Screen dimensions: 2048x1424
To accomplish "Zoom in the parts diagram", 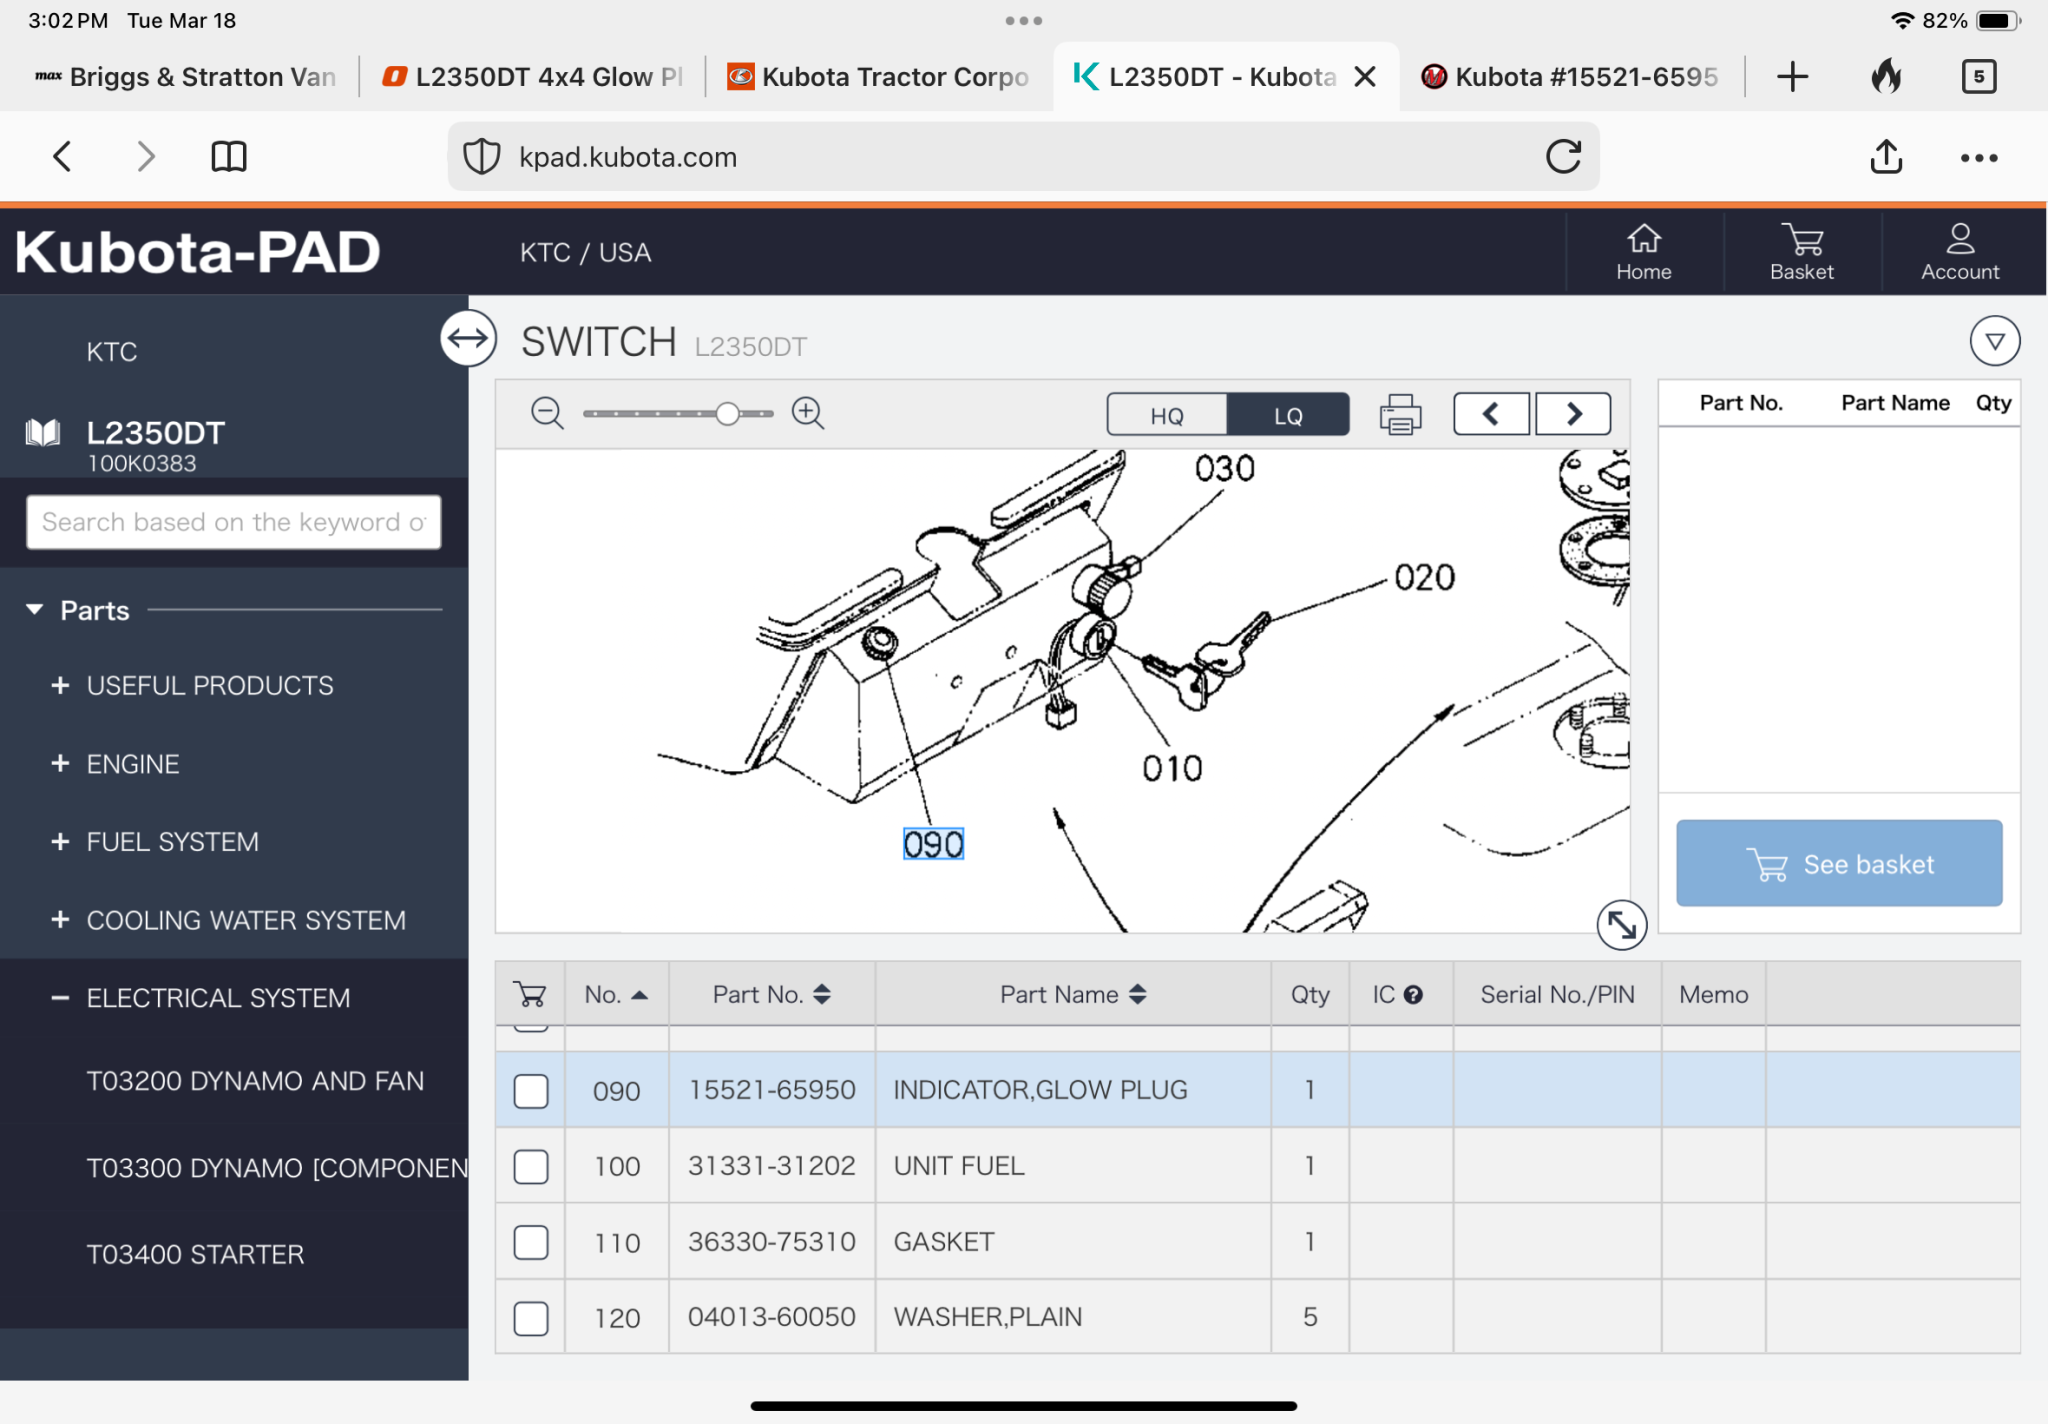I will point(808,413).
